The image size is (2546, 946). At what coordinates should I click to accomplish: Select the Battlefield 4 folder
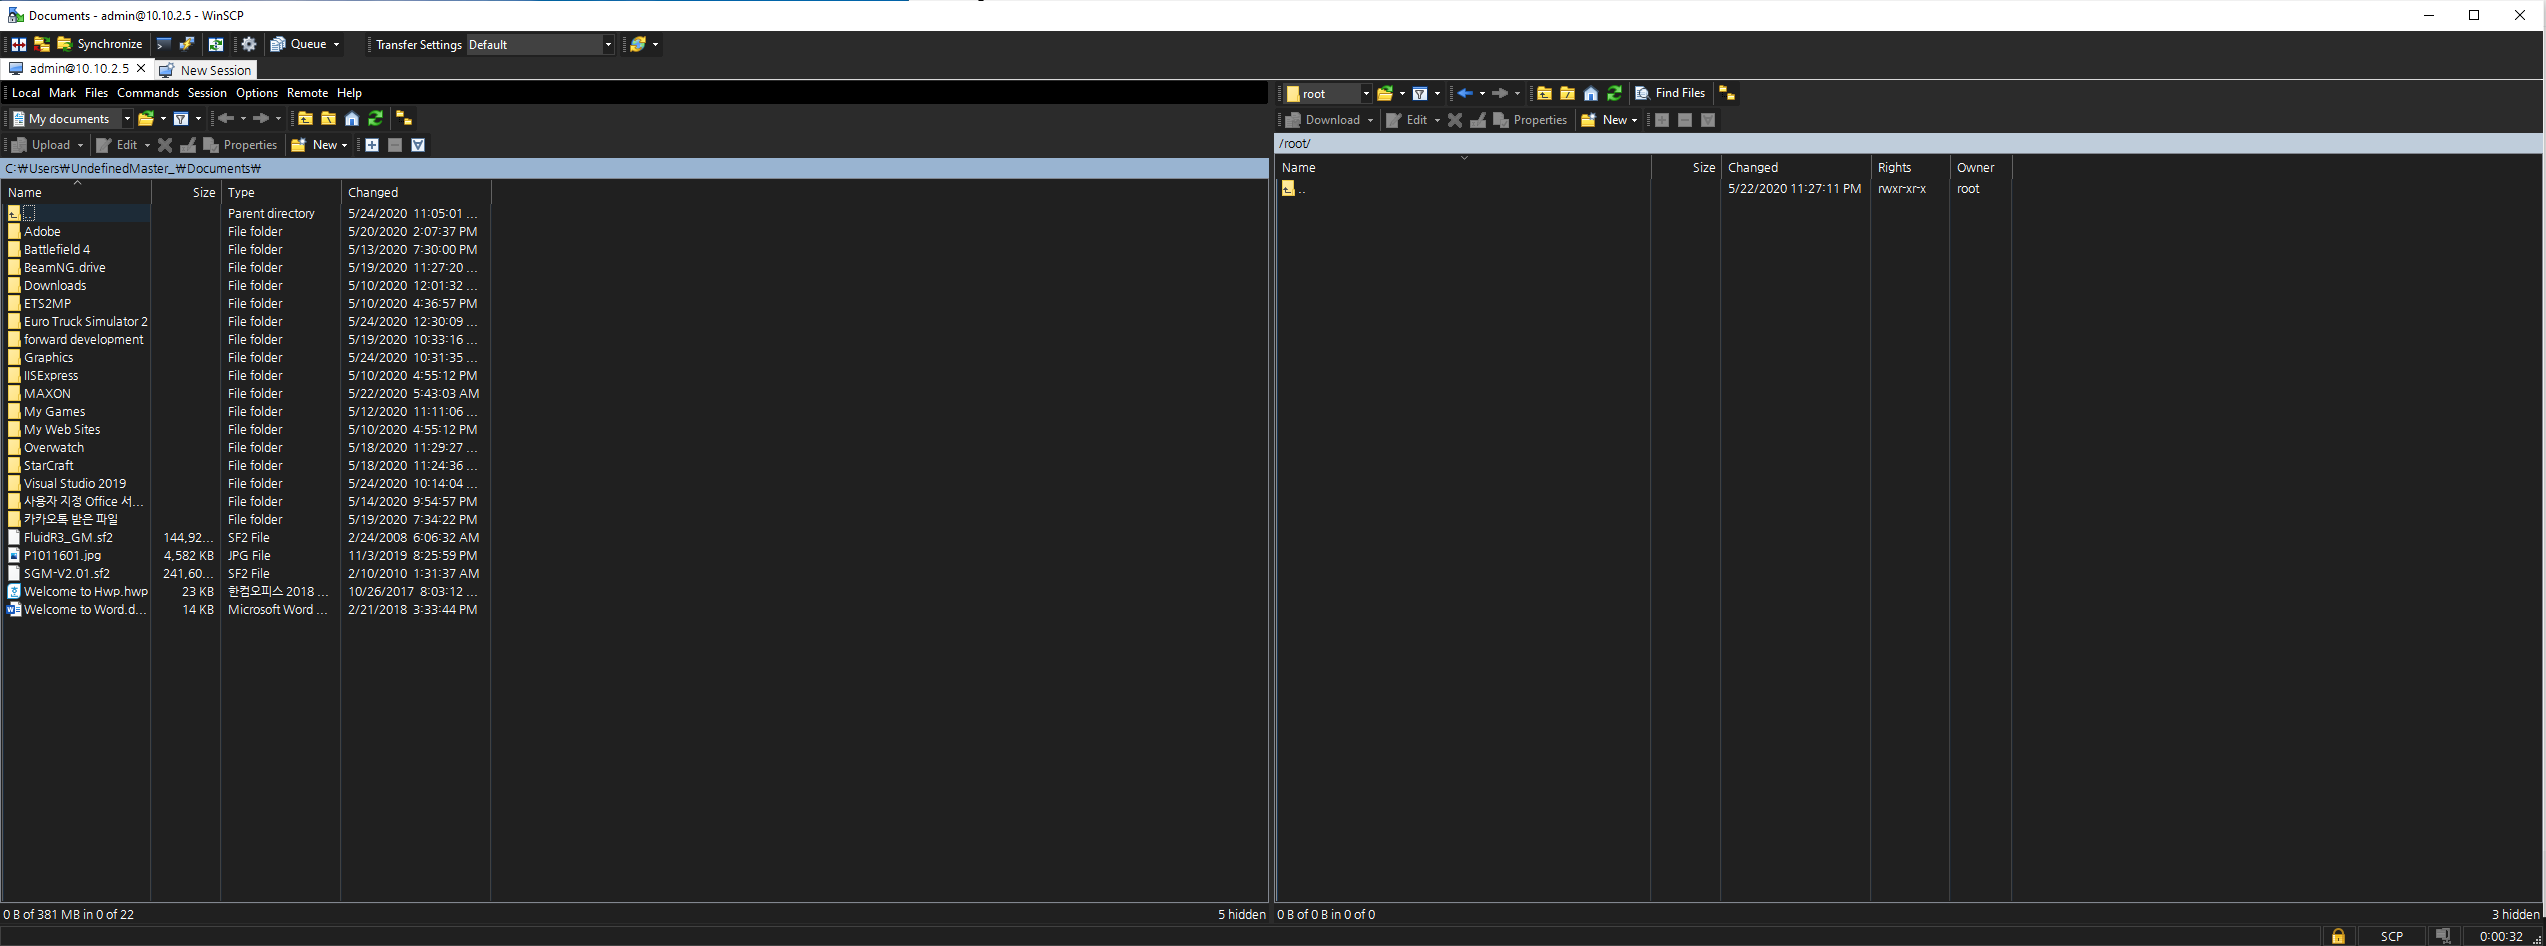pos(57,250)
